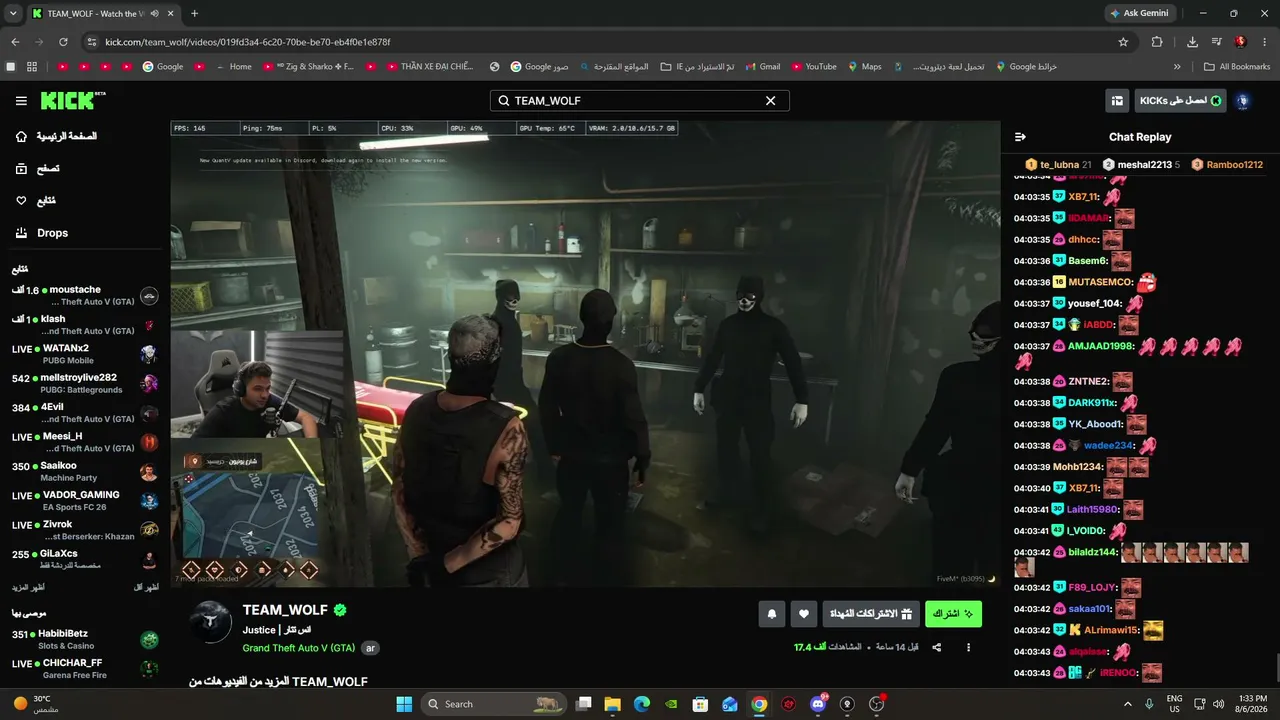Open the Chrome tab search dropdown
1280x720 pixels.
pos(13,13)
